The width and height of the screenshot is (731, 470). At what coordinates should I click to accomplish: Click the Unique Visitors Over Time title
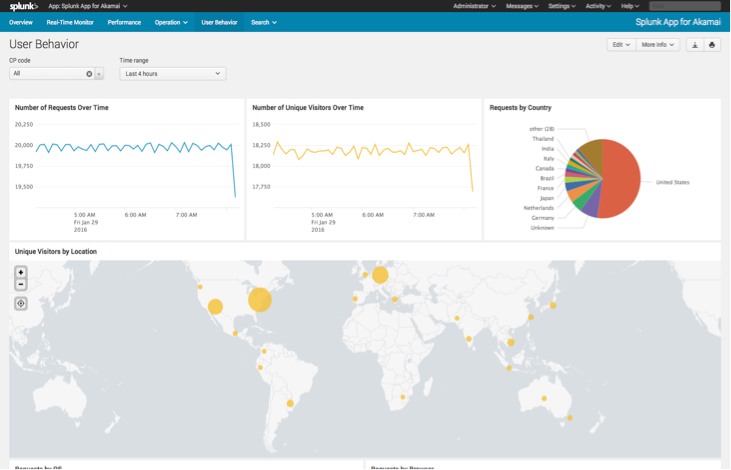click(308, 108)
